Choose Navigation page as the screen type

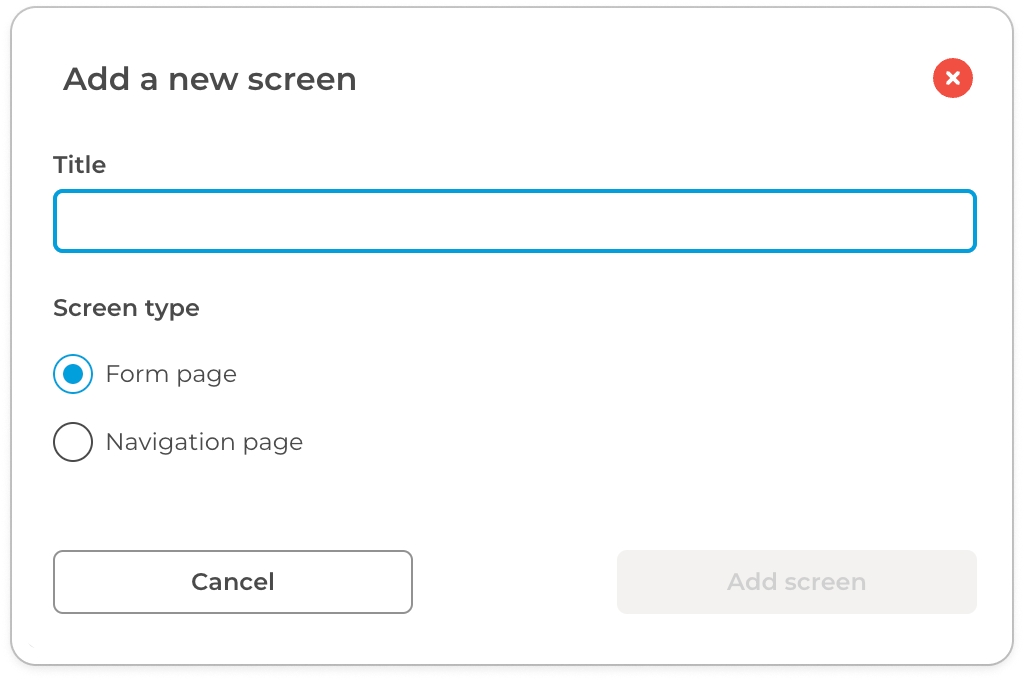click(73, 442)
